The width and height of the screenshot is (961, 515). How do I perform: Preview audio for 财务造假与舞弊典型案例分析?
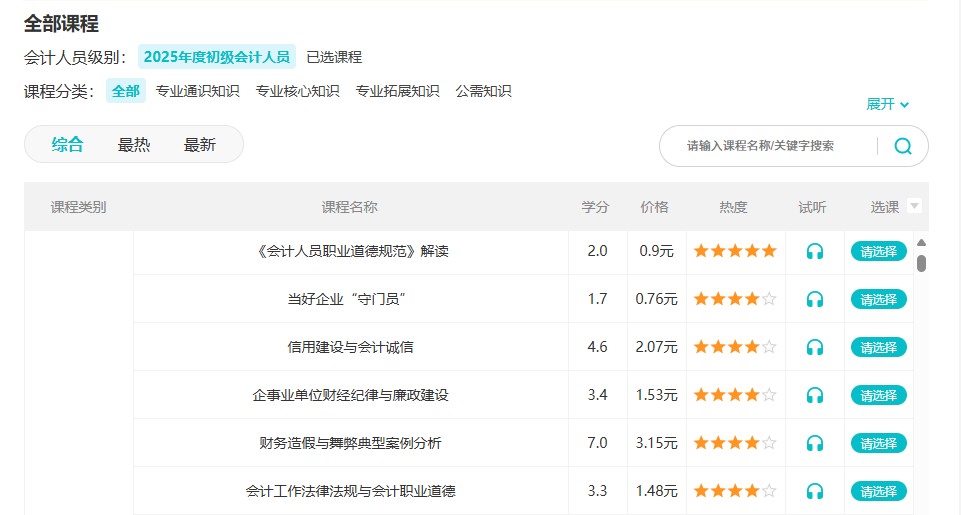click(x=814, y=443)
